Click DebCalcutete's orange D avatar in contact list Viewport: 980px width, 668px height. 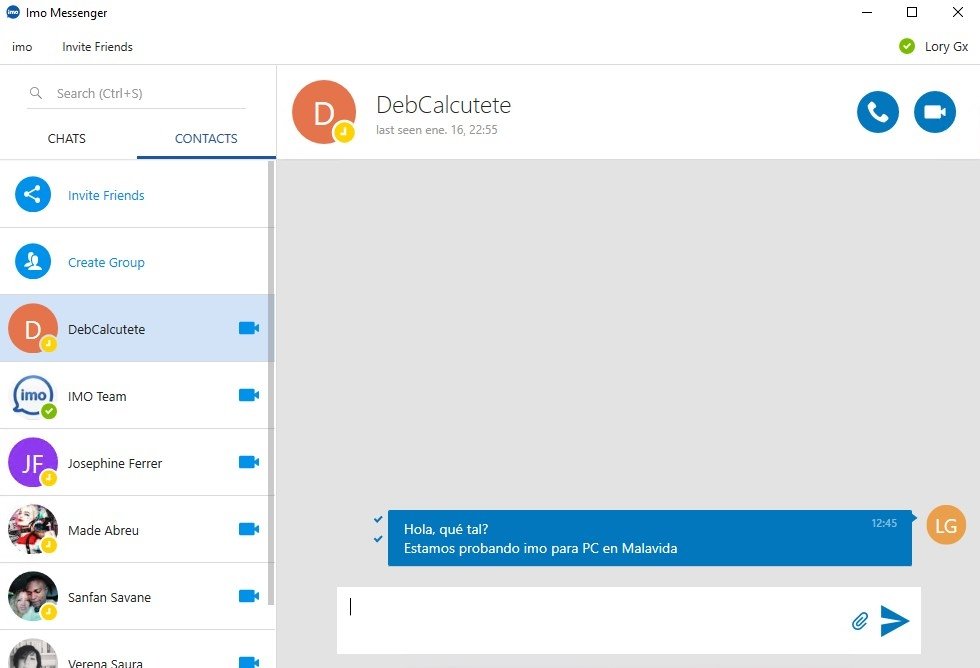pos(33,329)
